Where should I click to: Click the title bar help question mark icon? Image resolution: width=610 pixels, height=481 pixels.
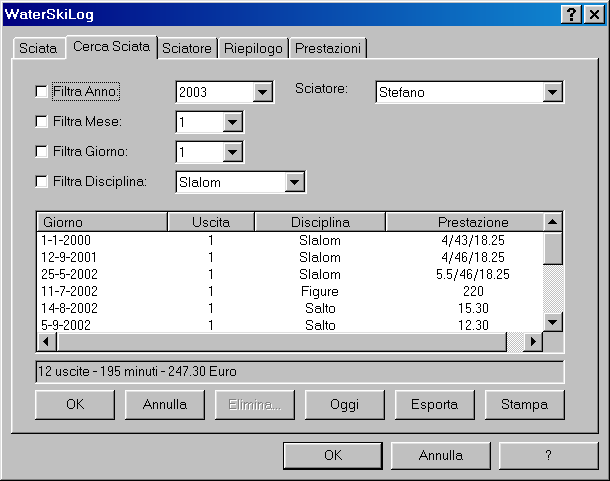click(x=570, y=14)
